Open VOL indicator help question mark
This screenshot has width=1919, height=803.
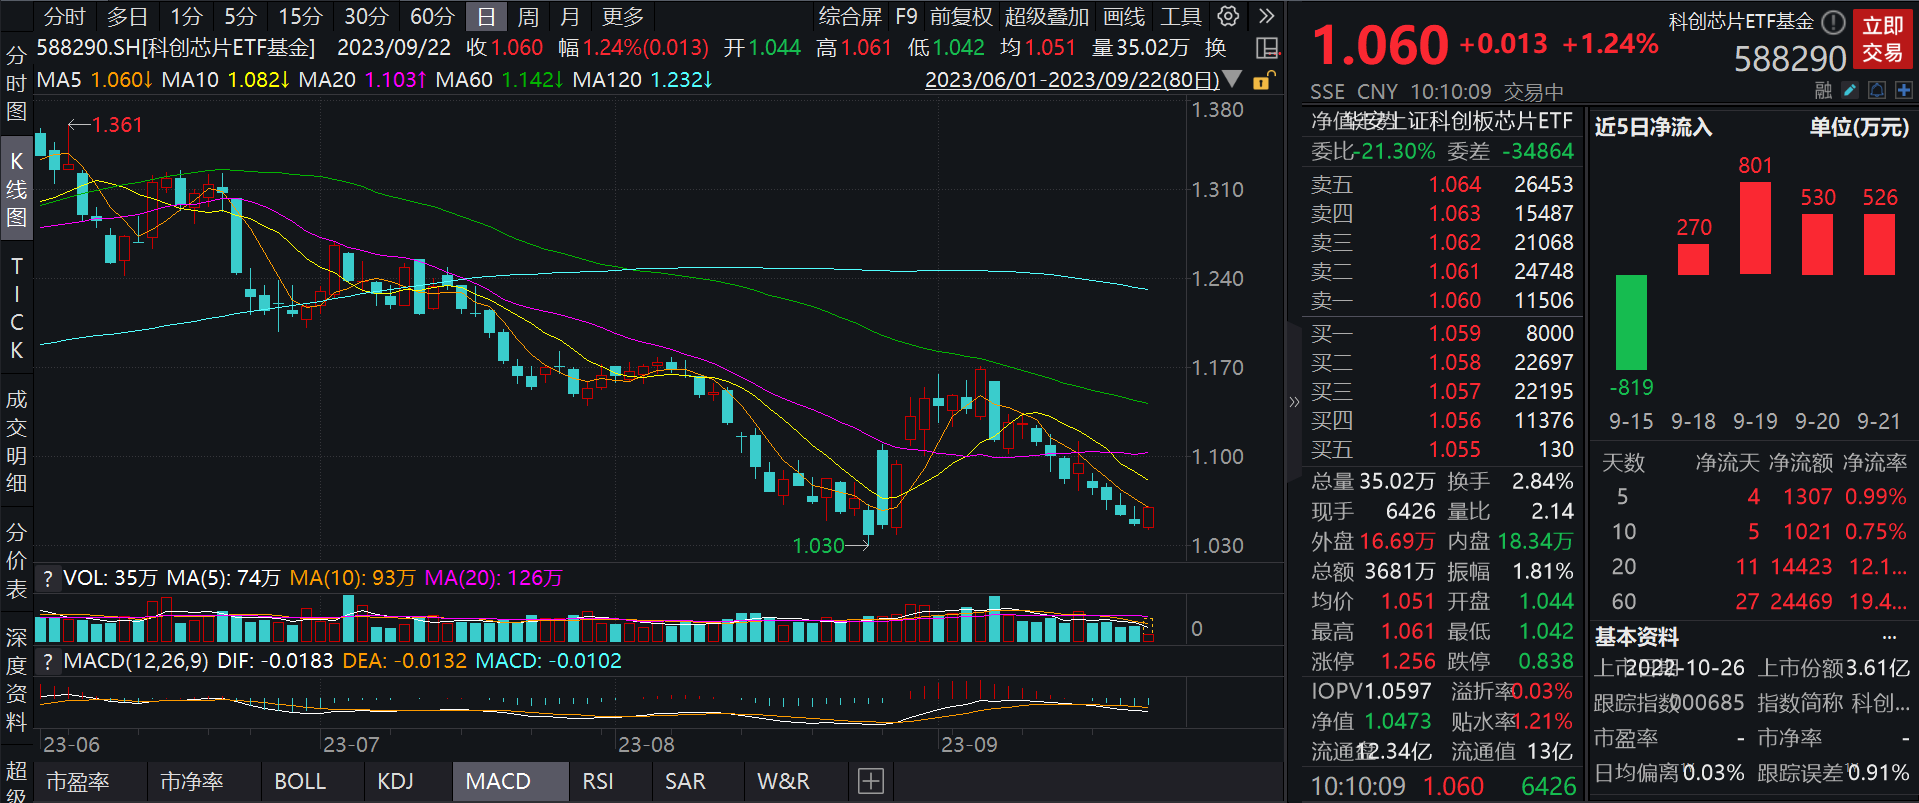tap(47, 578)
